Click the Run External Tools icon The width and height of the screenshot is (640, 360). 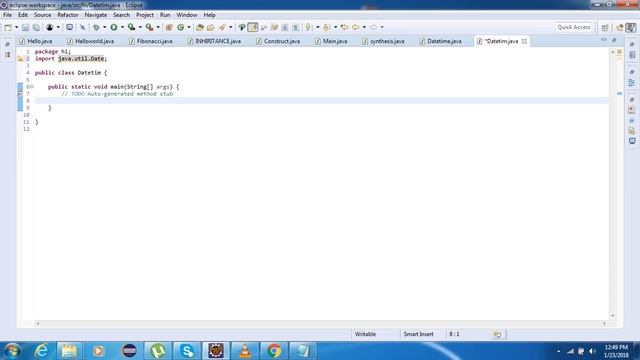[x=149, y=27]
